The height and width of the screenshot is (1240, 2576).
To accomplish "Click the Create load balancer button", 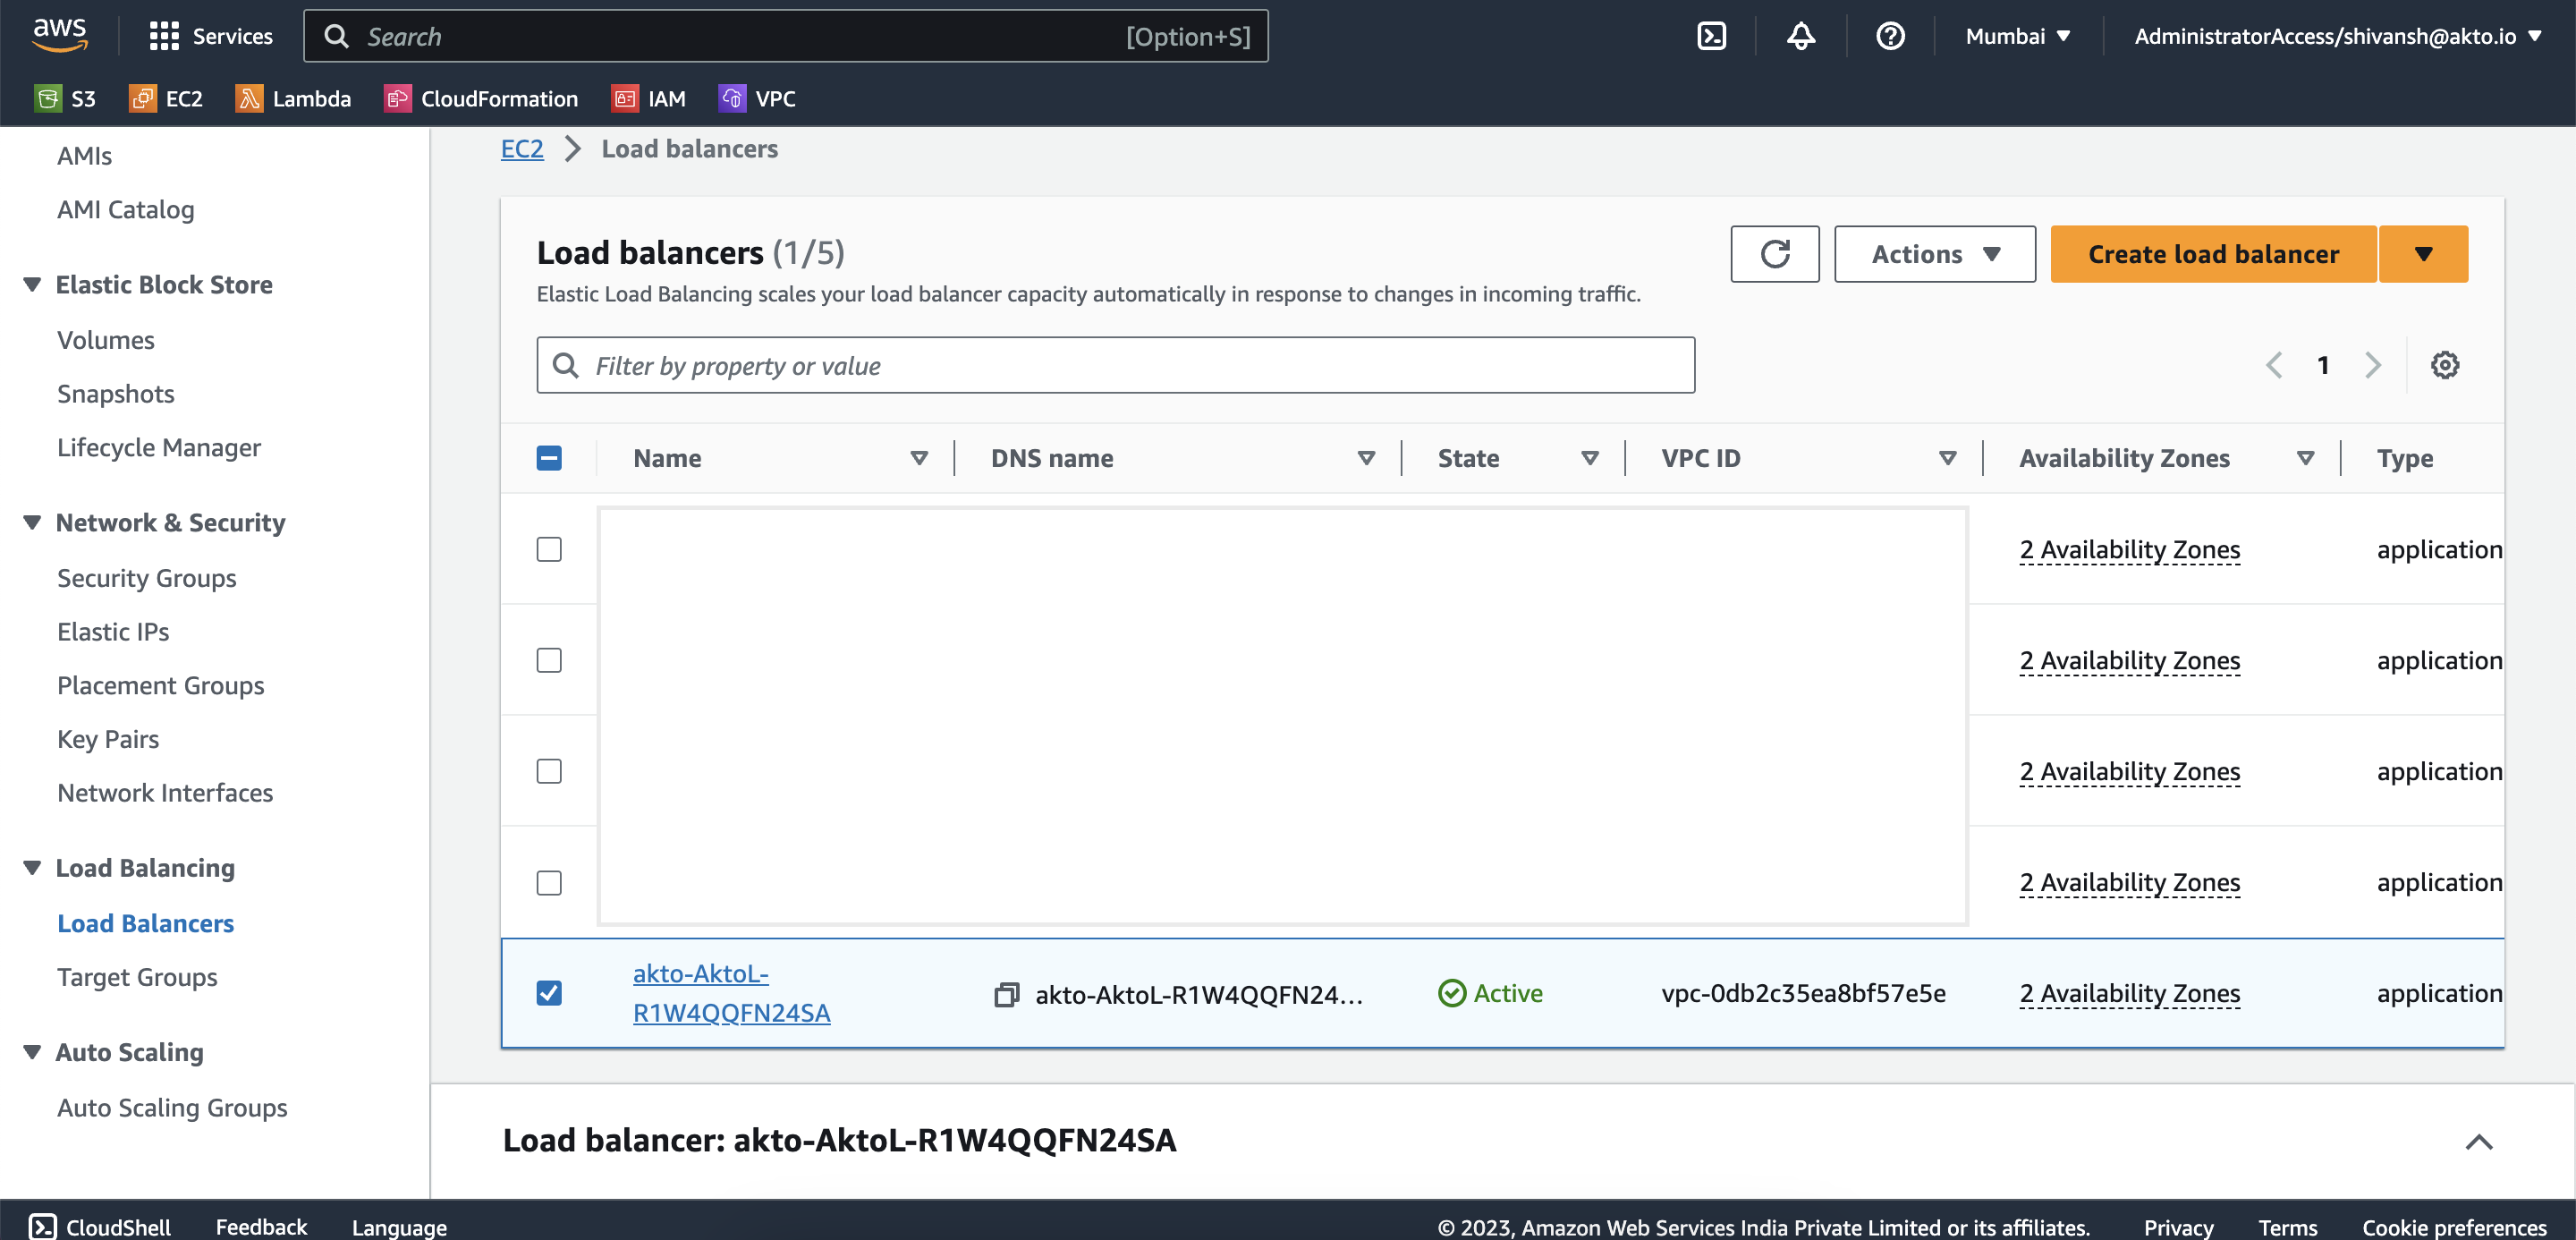I will [x=2213, y=253].
